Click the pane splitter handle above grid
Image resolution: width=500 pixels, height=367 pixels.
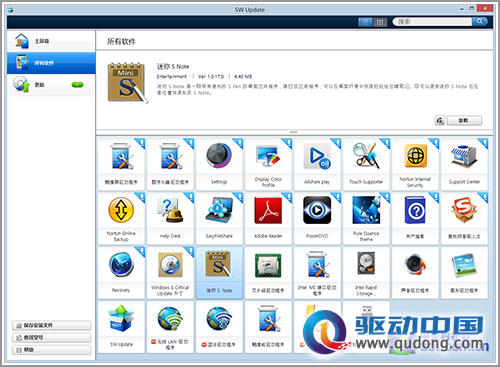pyautogui.click(x=294, y=132)
